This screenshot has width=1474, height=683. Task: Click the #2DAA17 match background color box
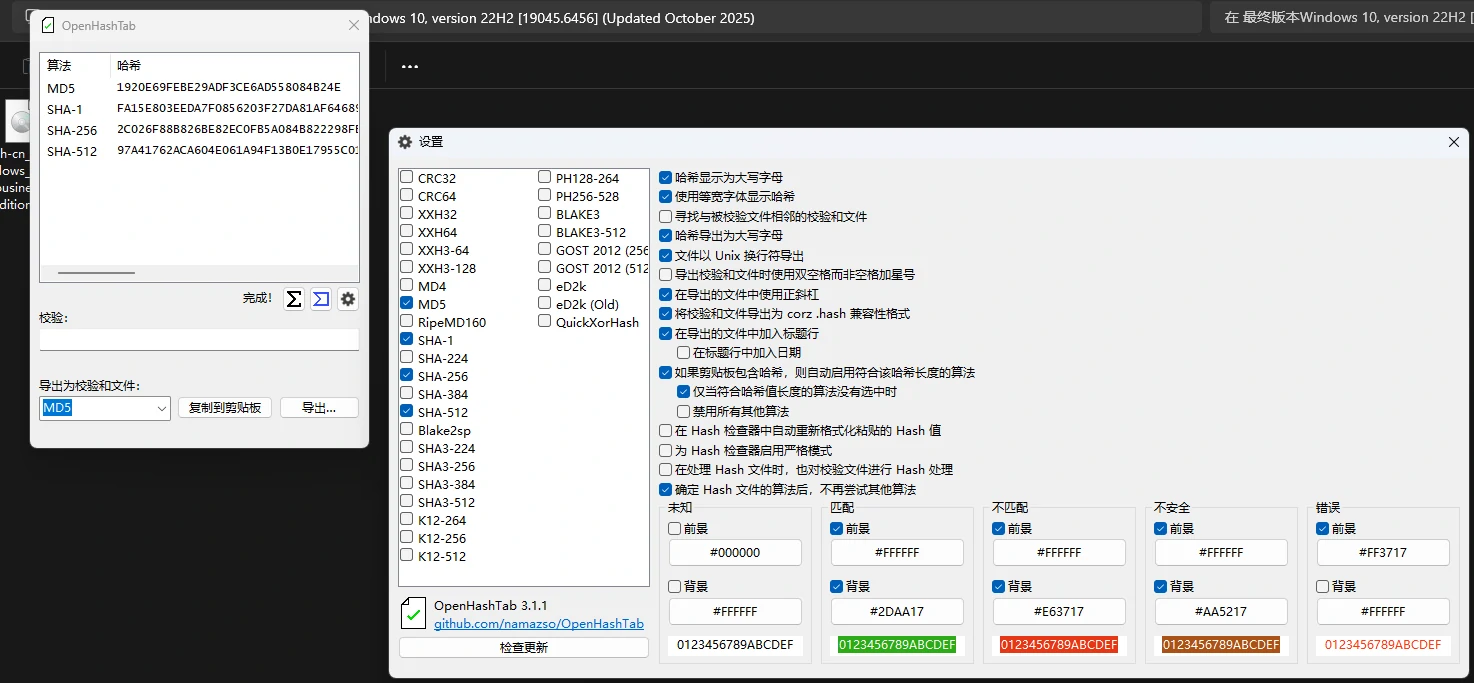pyautogui.click(x=897, y=612)
